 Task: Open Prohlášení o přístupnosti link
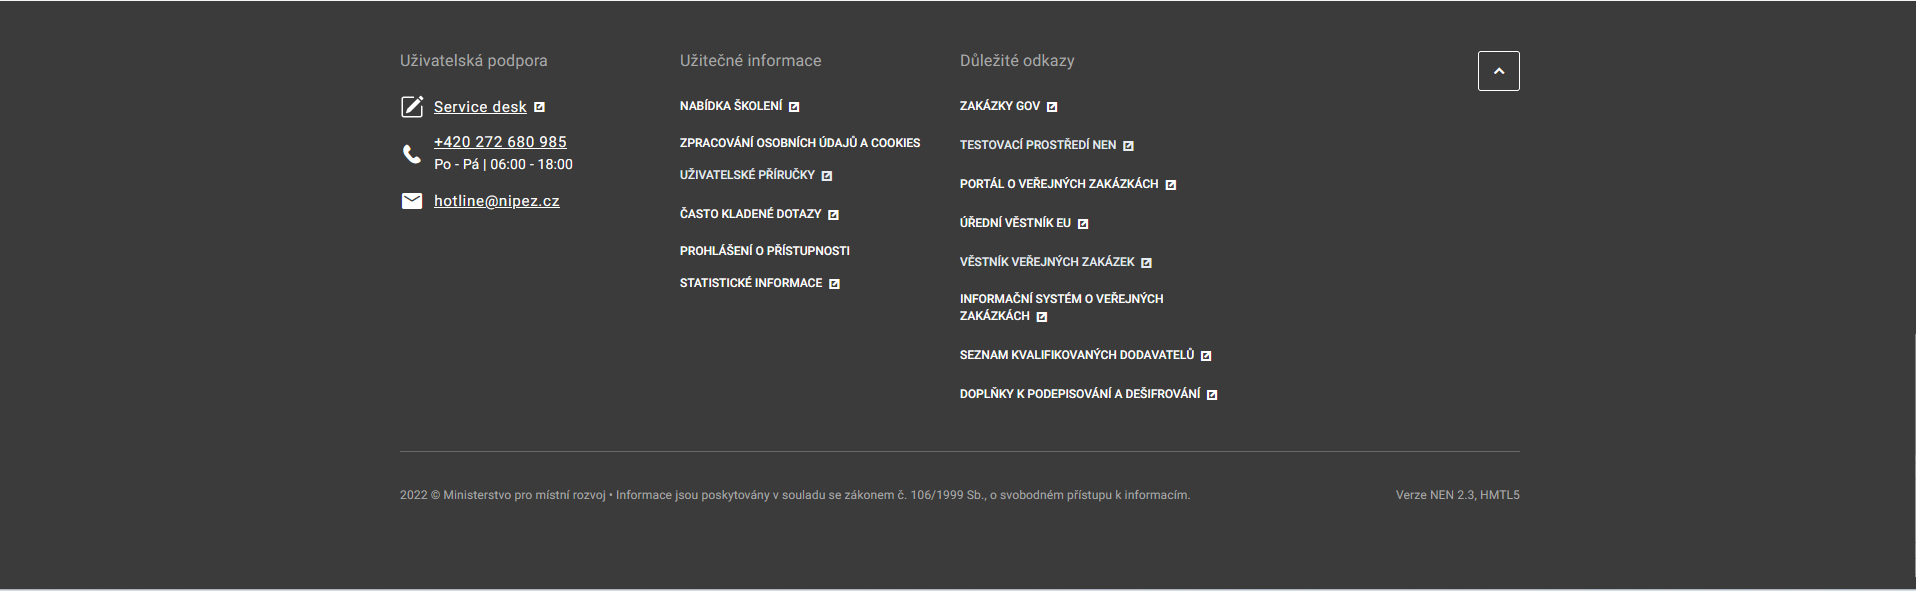coord(765,251)
